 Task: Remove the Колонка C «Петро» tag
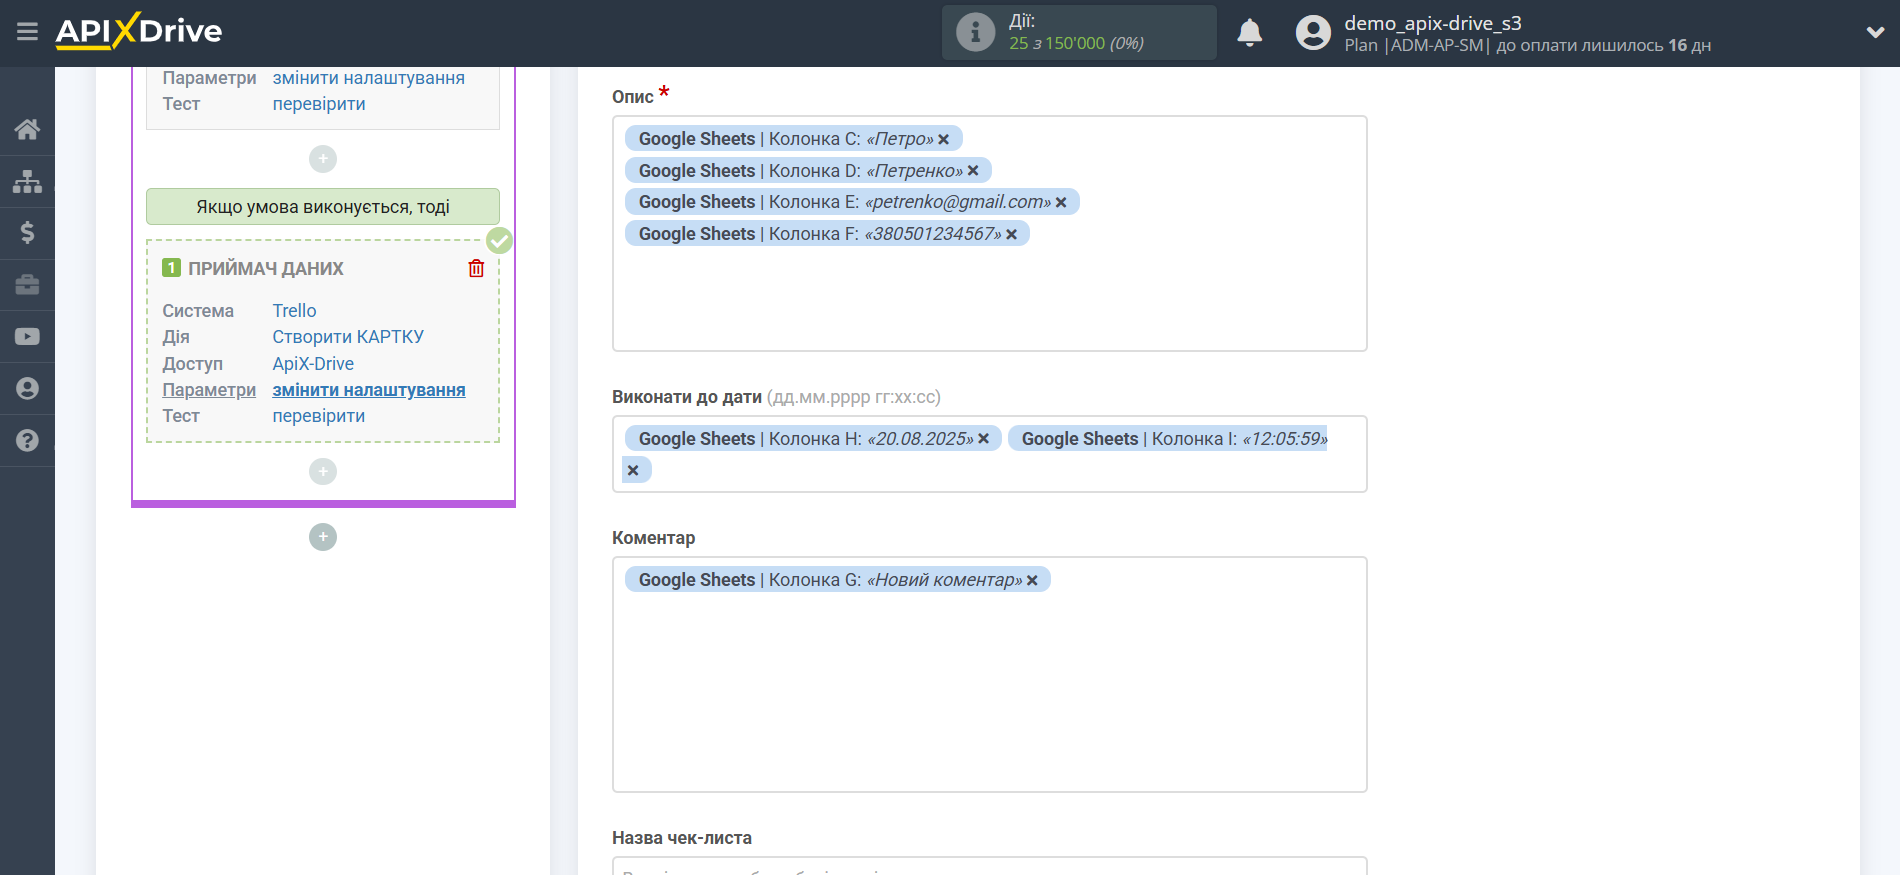(x=943, y=139)
